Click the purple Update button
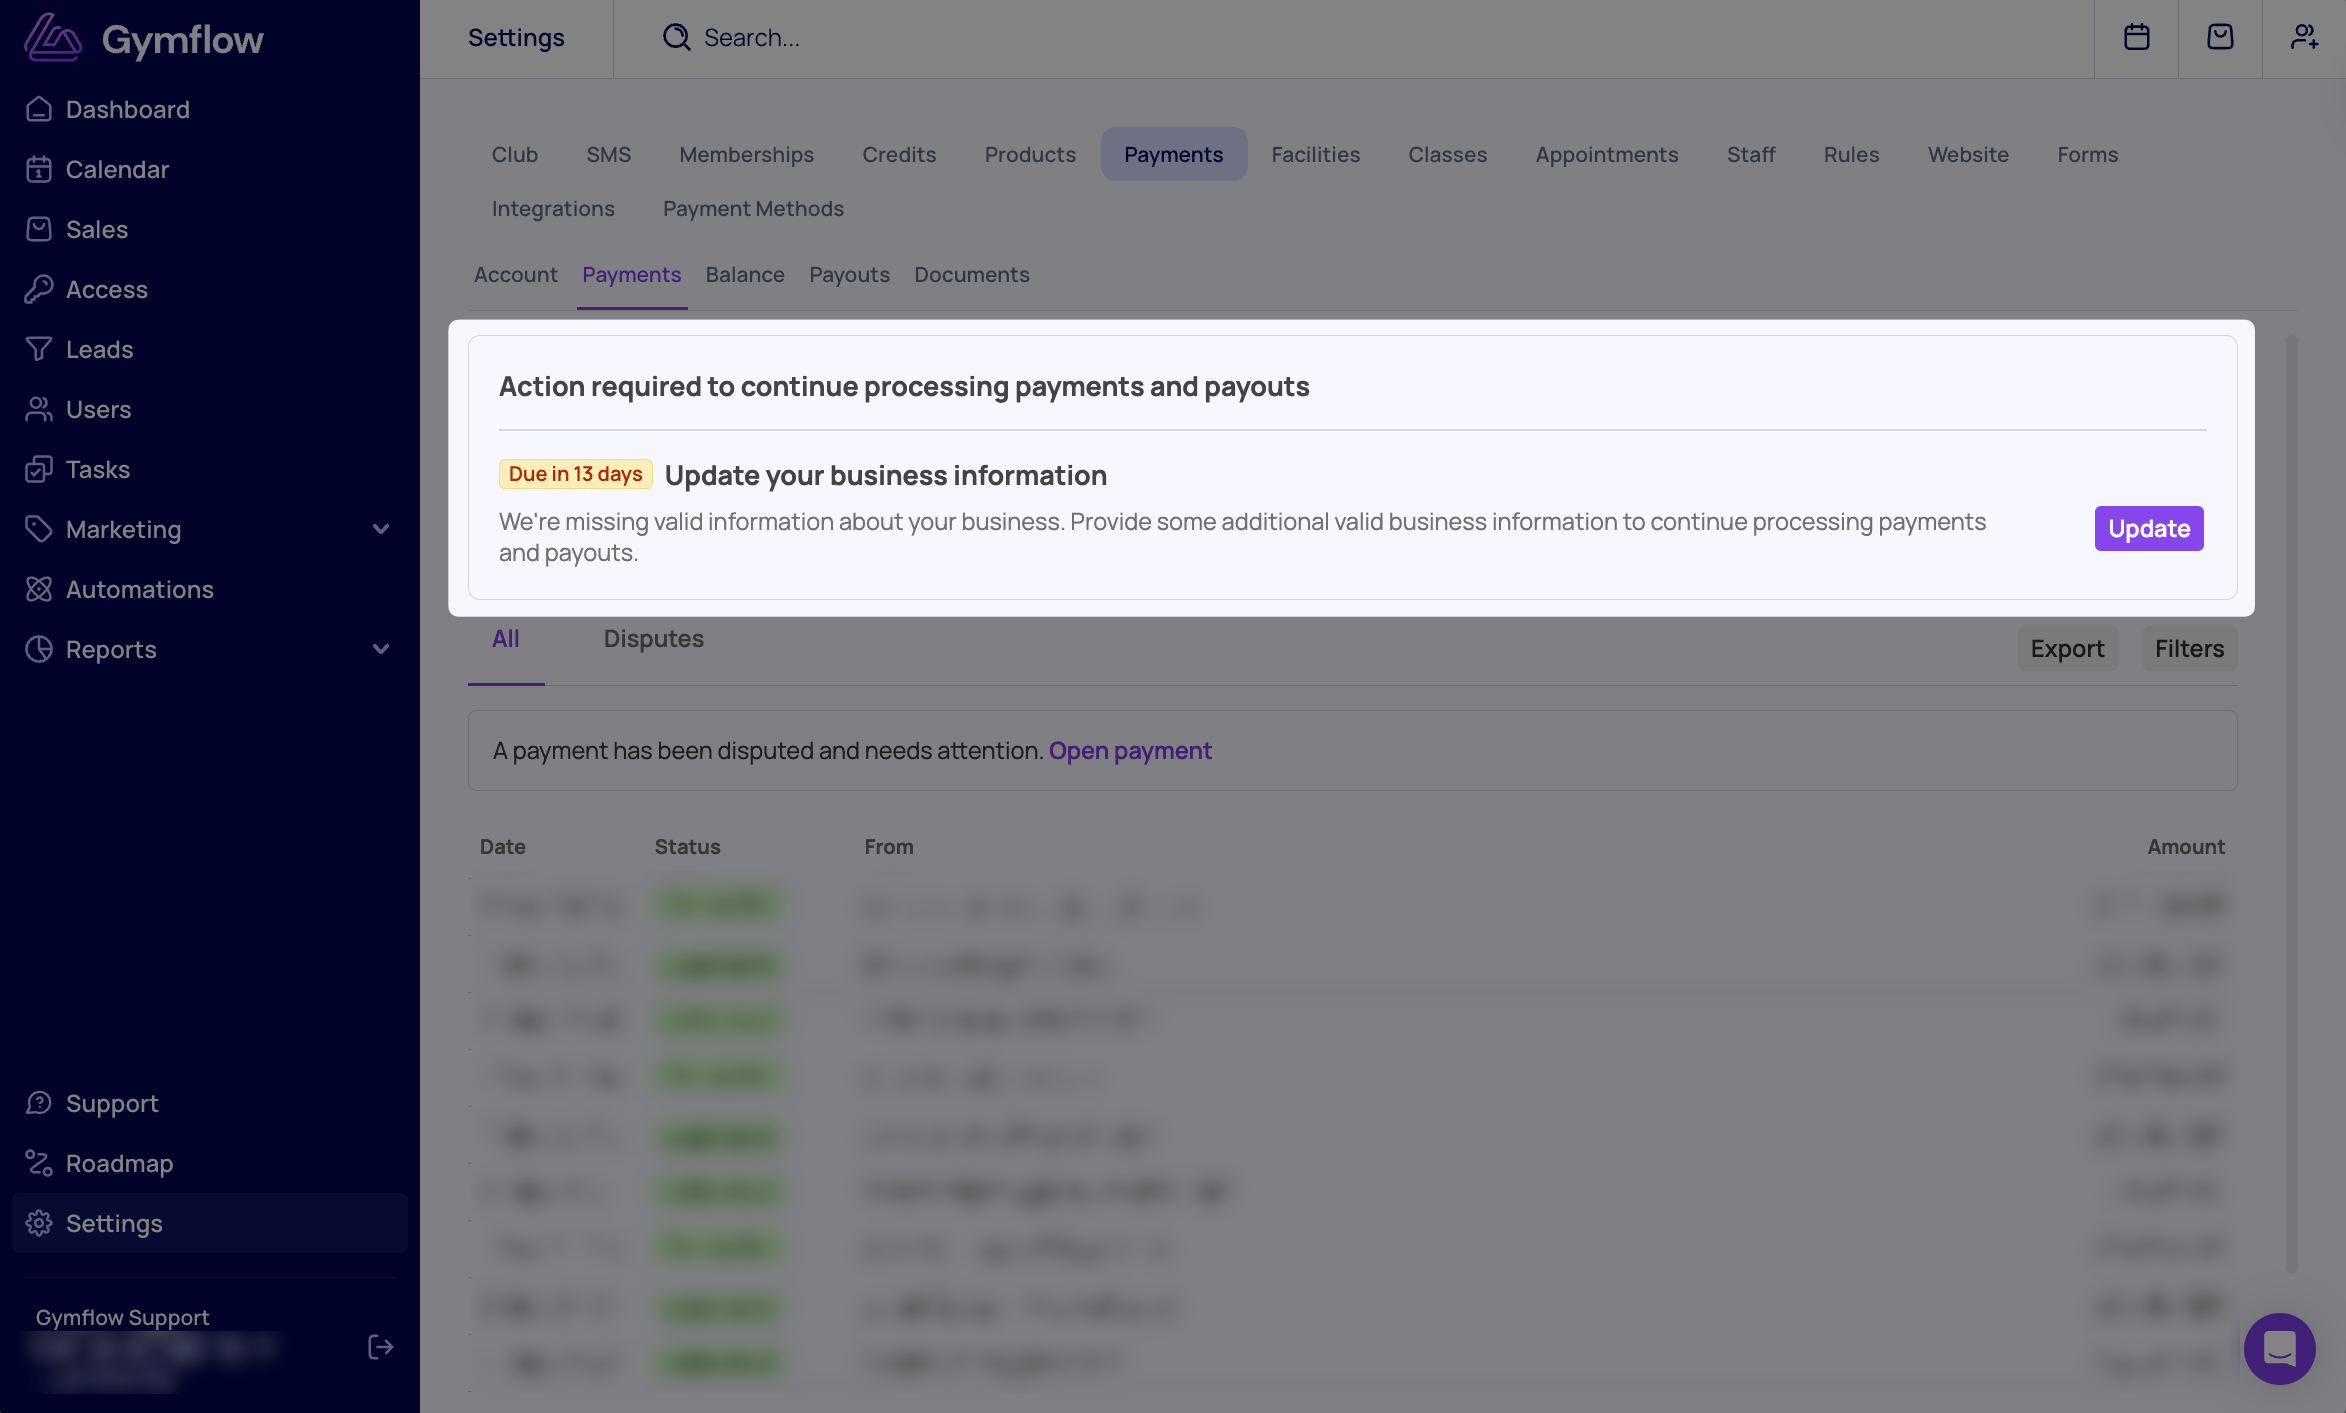 click(x=2149, y=528)
